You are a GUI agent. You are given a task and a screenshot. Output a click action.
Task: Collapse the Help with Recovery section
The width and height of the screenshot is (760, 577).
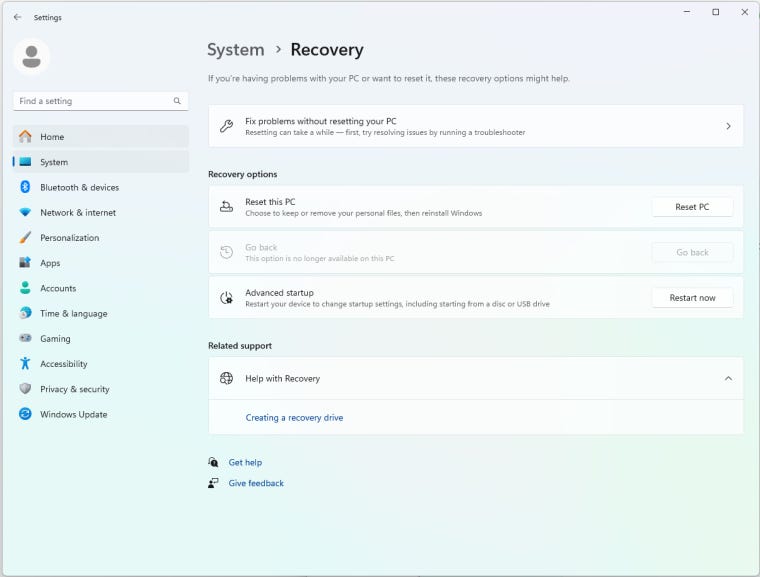point(727,379)
